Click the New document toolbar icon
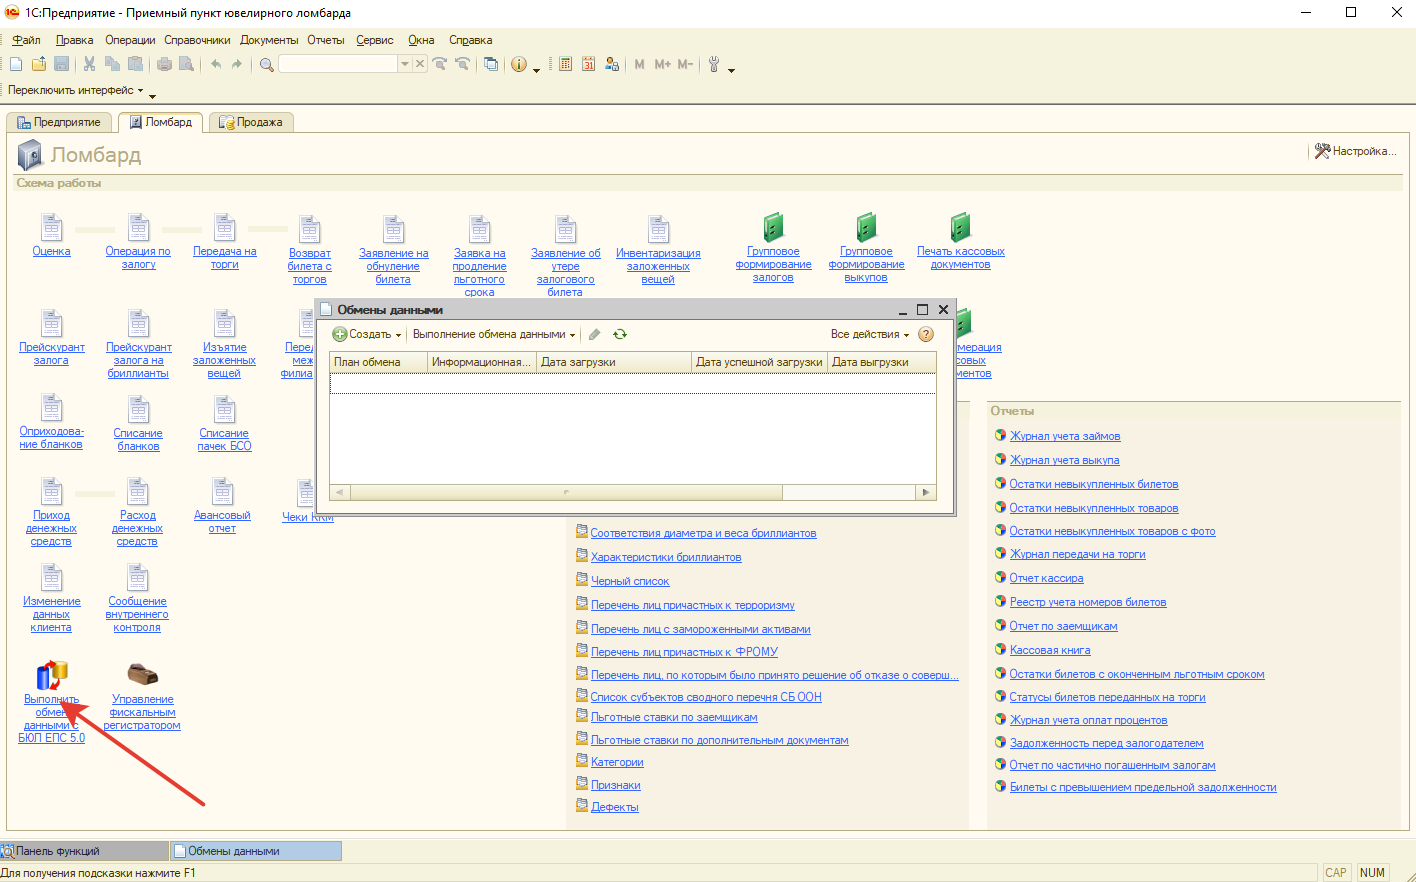Viewport: 1416px width, 882px height. click(x=16, y=64)
